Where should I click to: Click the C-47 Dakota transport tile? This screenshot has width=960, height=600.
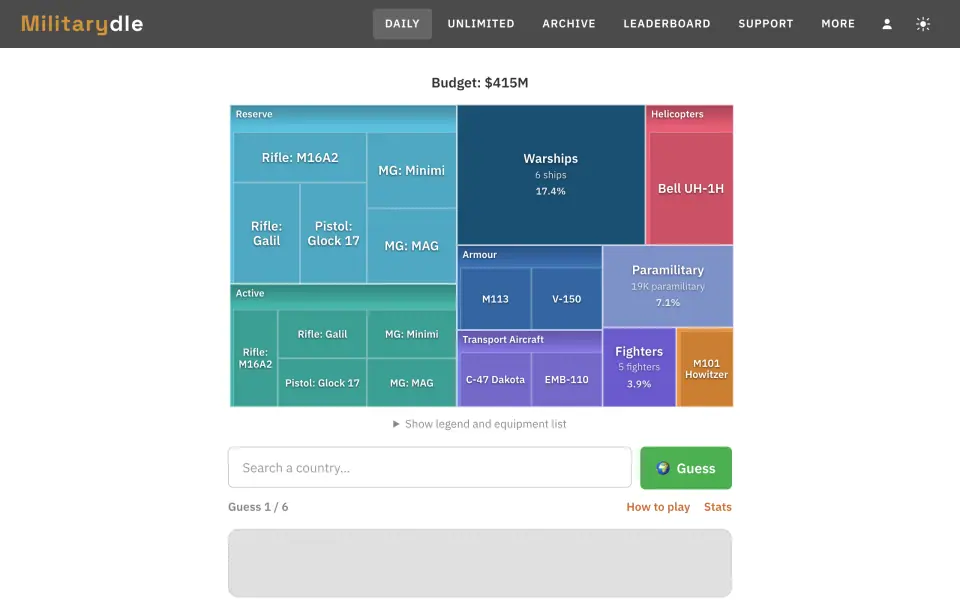(495, 380)
